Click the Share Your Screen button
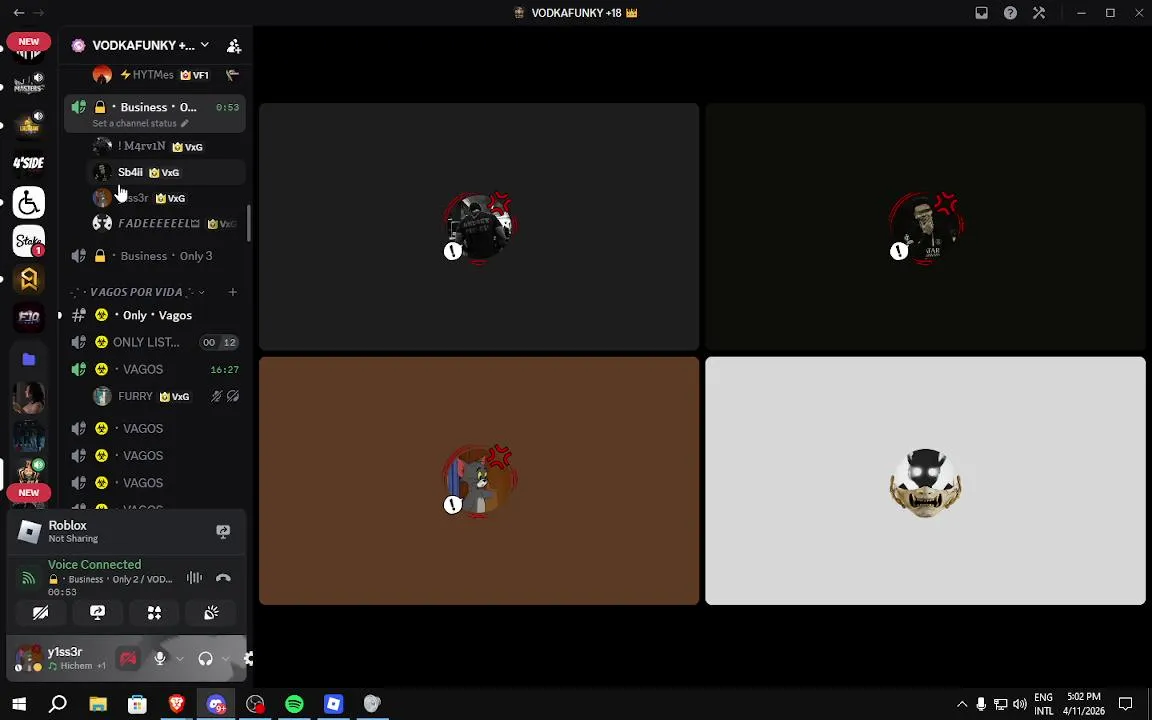The width and height of the screenshot is (1152, 720). (x=97, y=613)
